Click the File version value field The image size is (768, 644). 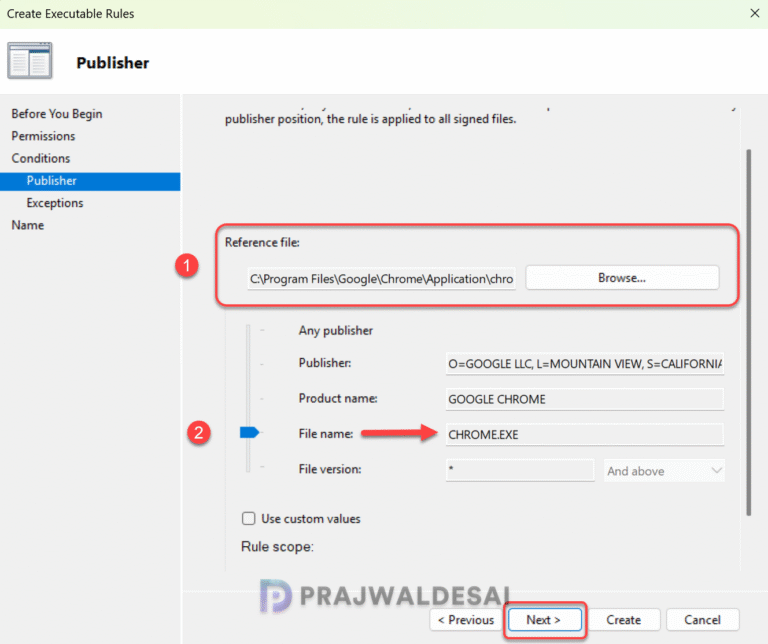(x=520, y=470)
